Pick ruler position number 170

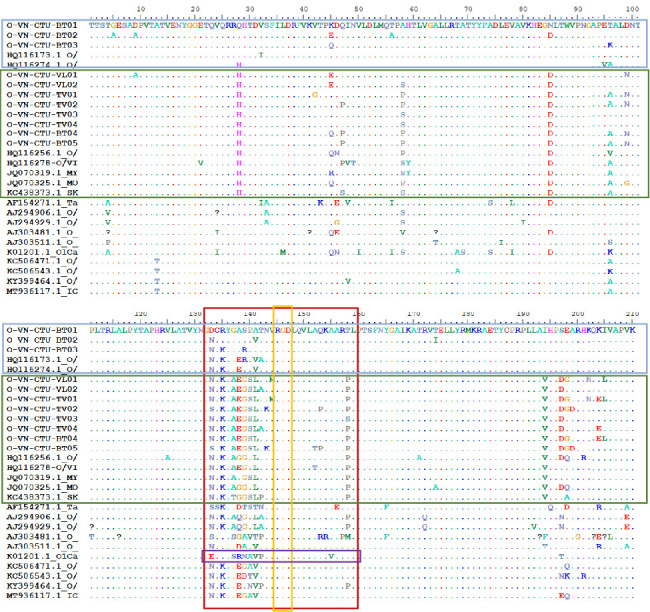pyautogui.click(x=413, y=314)
